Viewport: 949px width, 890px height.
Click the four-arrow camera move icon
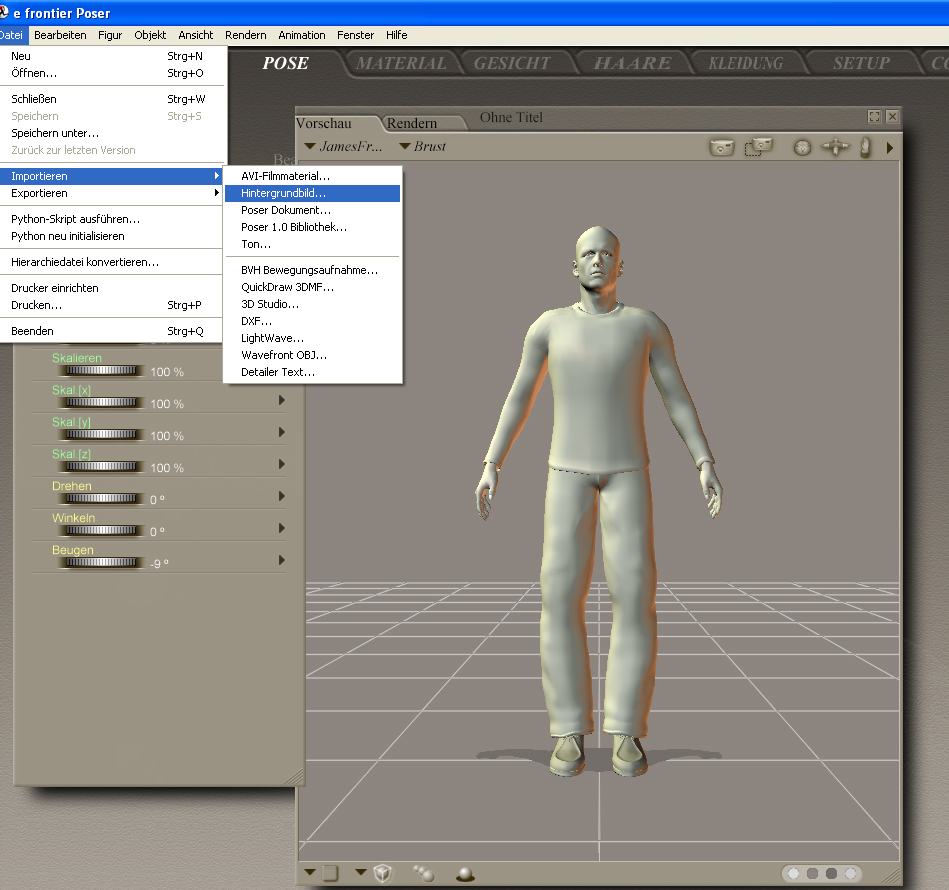coord(835,147)
